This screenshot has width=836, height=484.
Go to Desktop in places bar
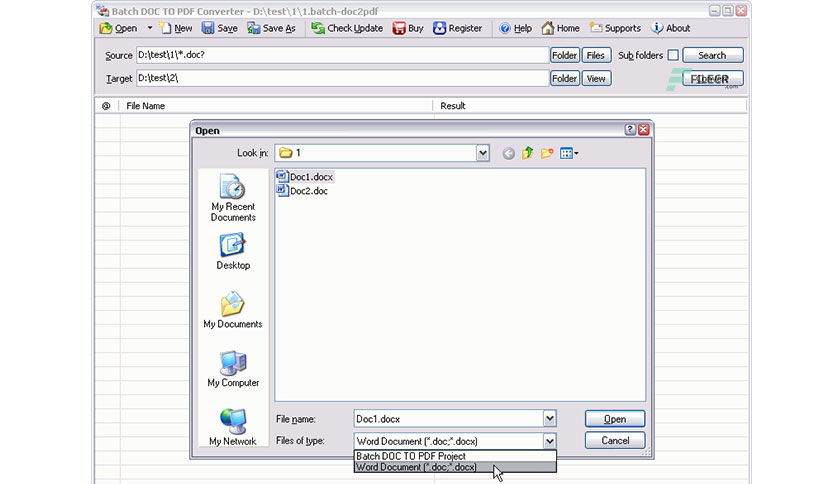[233, 251]
